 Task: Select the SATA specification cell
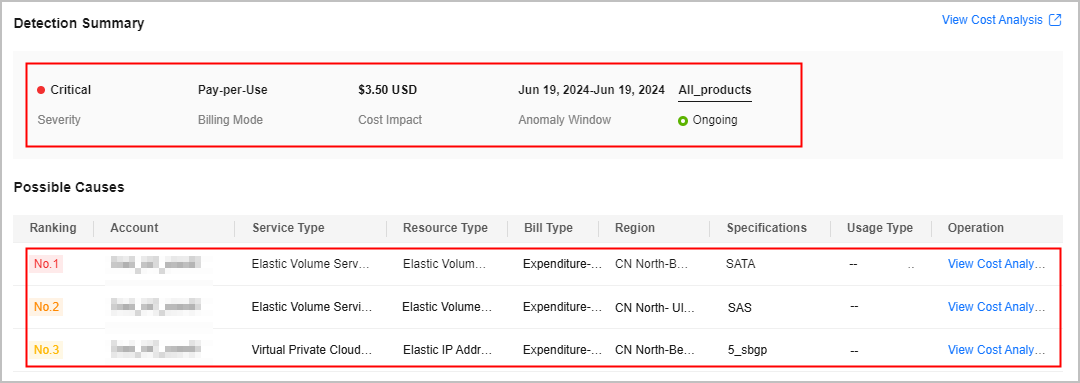[x=740, y=263]
